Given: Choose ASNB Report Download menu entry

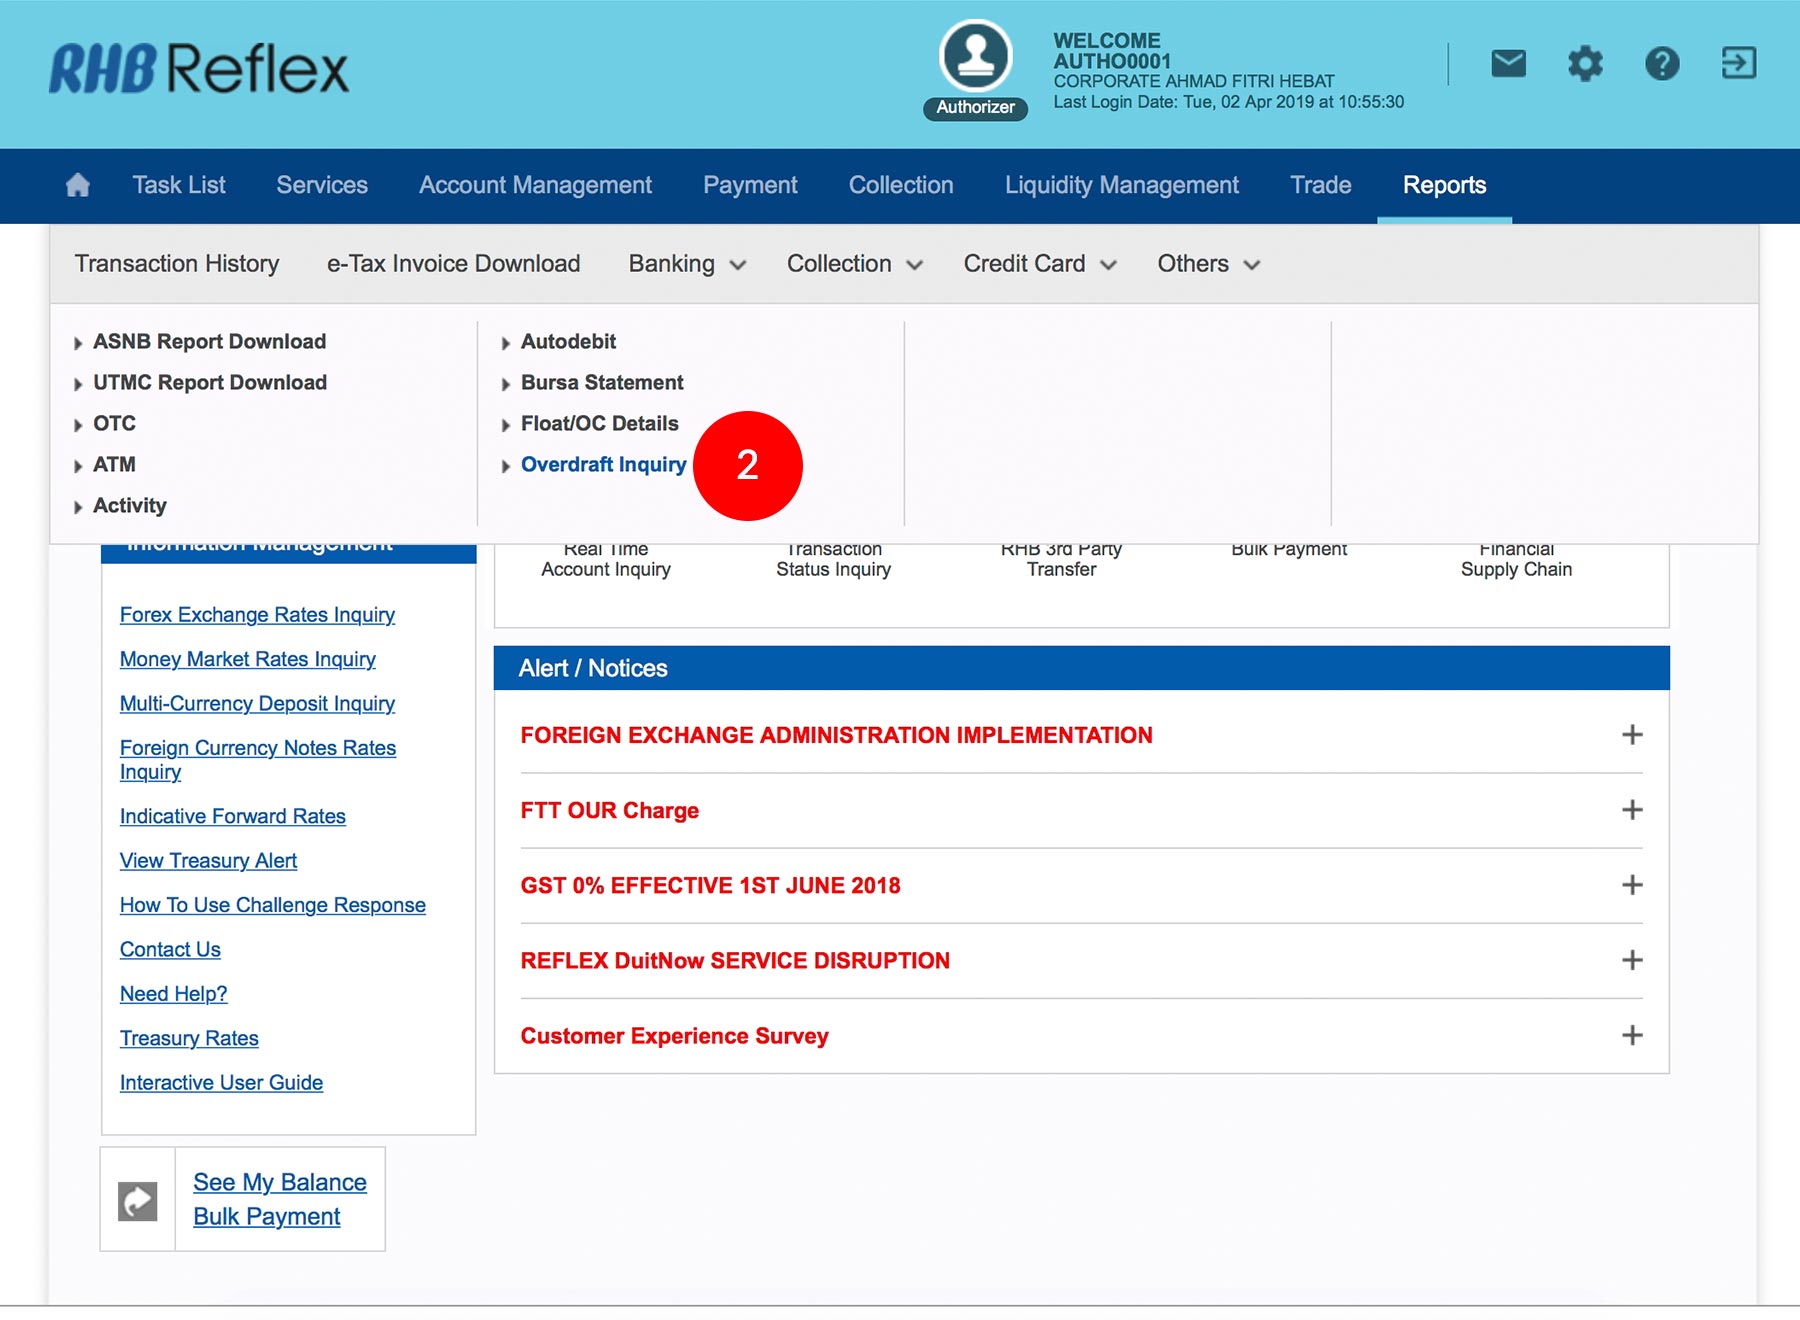Looking at the screenshot, I should [209, 342].
